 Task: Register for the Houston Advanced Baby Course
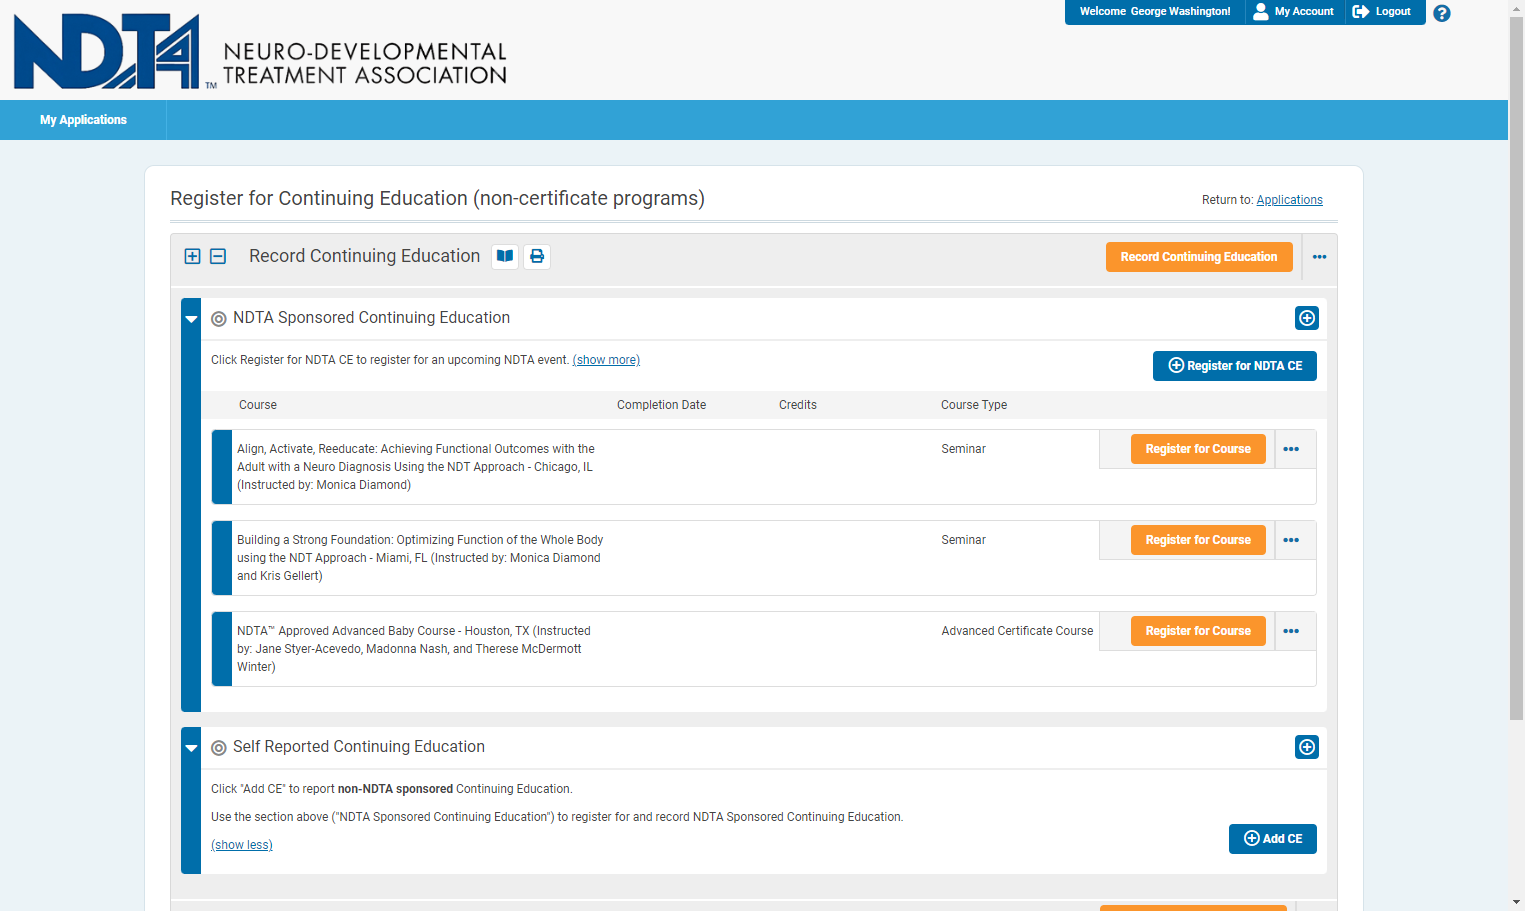tap(1198, 631)
